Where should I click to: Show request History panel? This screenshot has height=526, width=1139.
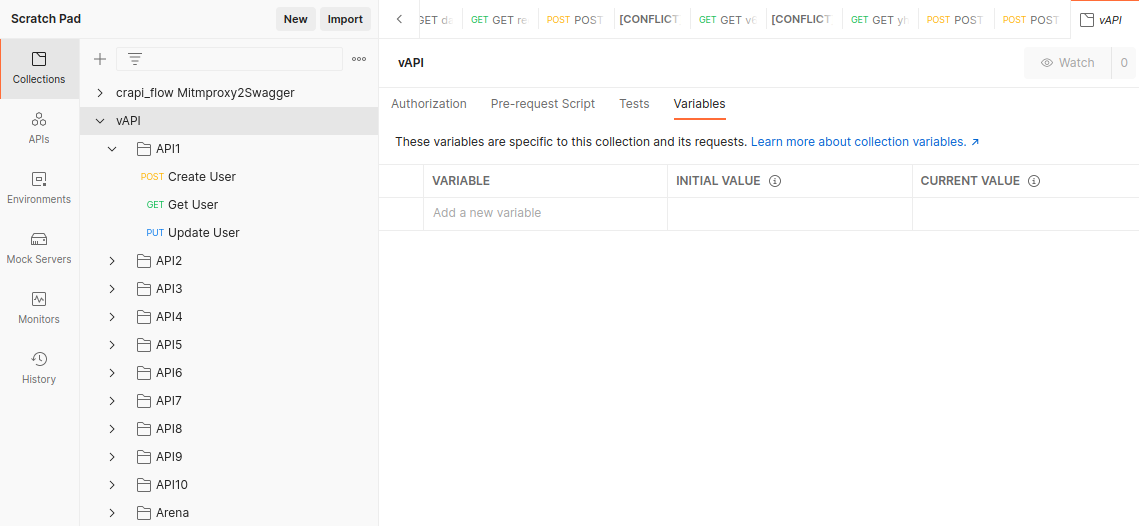39,368
